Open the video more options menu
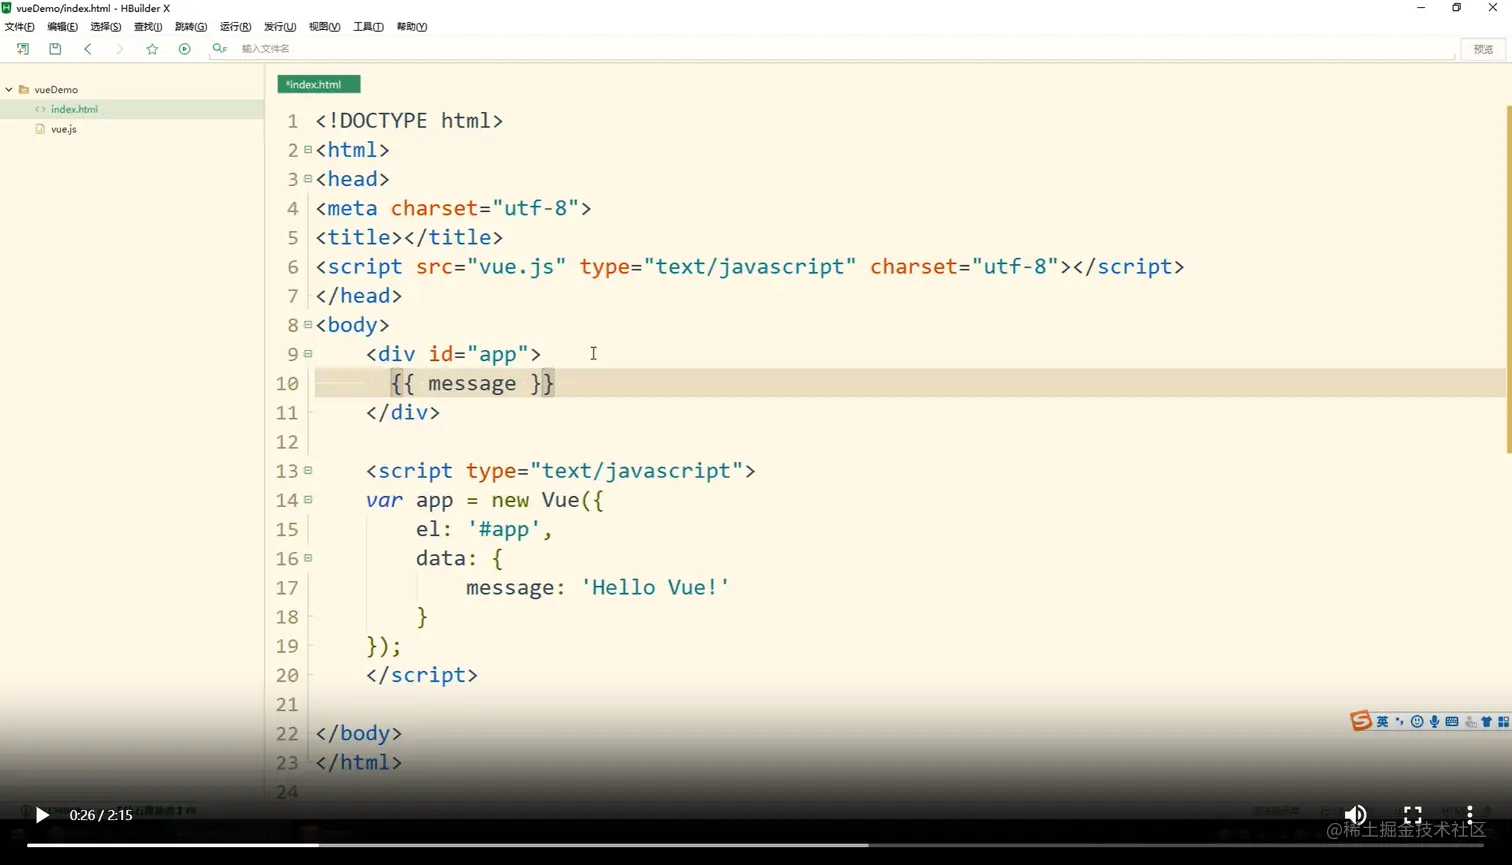This screenshot has width=1512, height=865. 1470,815
